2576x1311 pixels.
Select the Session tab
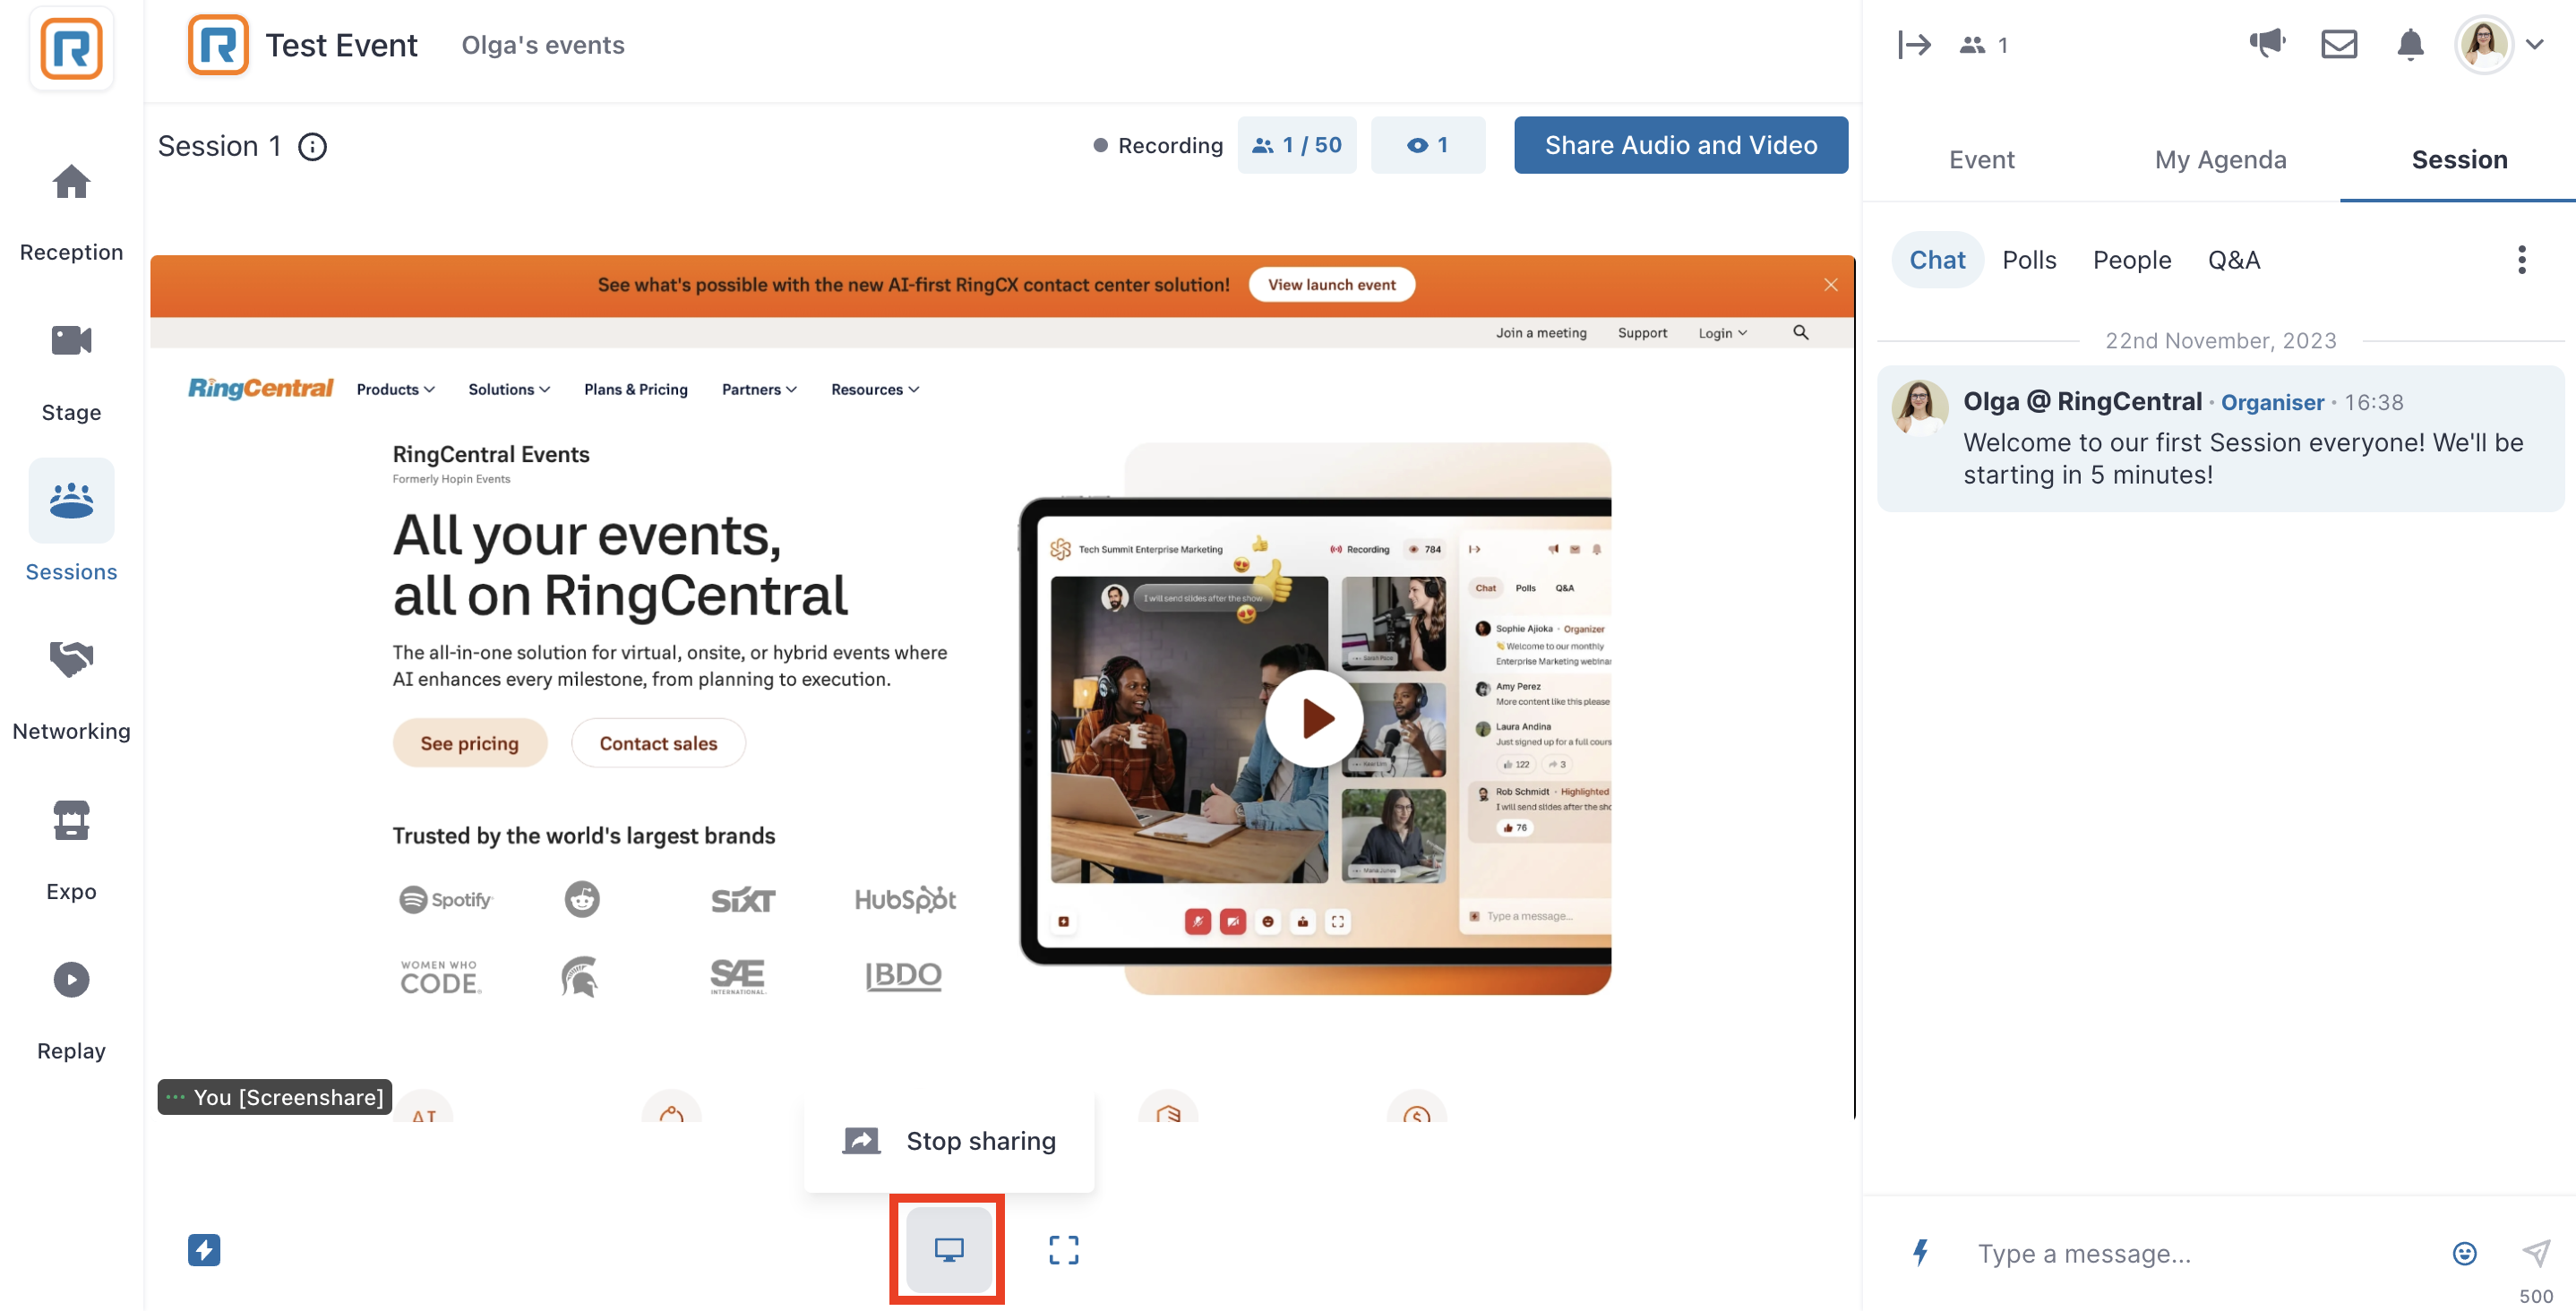pos(2459,160)
